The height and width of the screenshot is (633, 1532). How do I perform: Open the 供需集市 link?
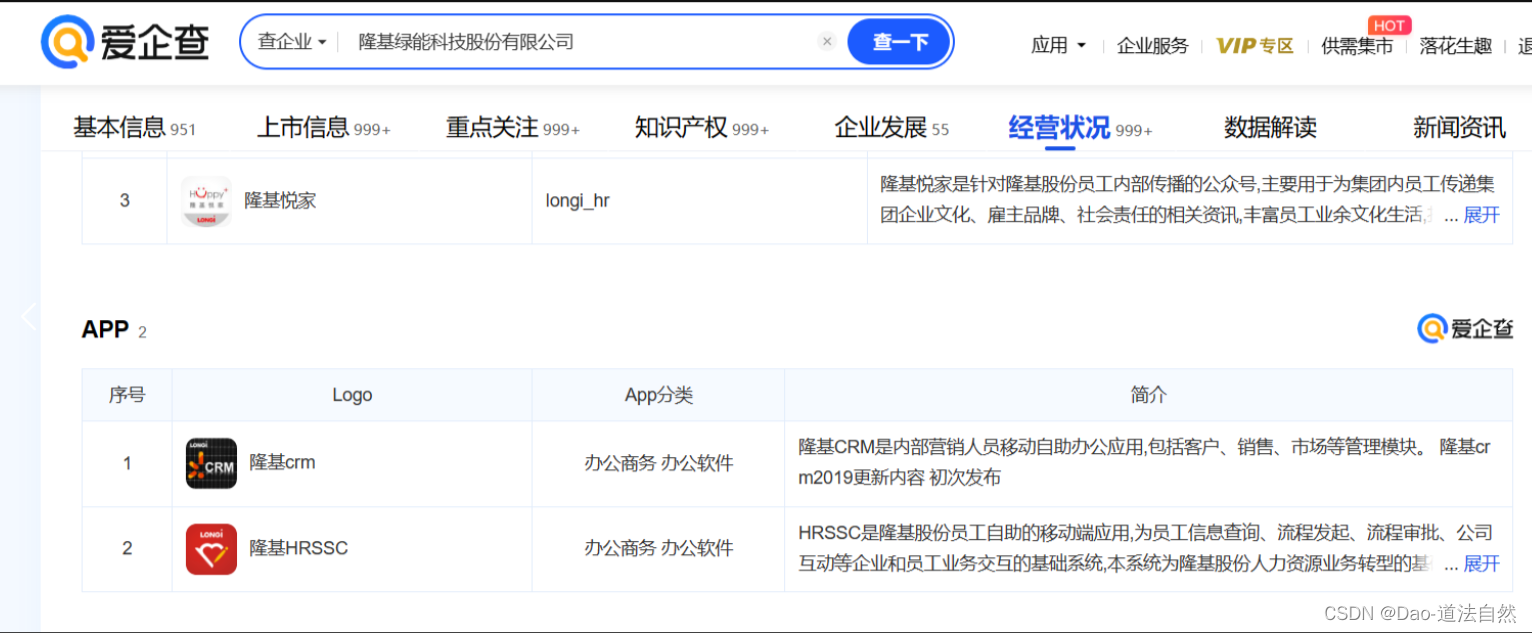click(1357, 45)
